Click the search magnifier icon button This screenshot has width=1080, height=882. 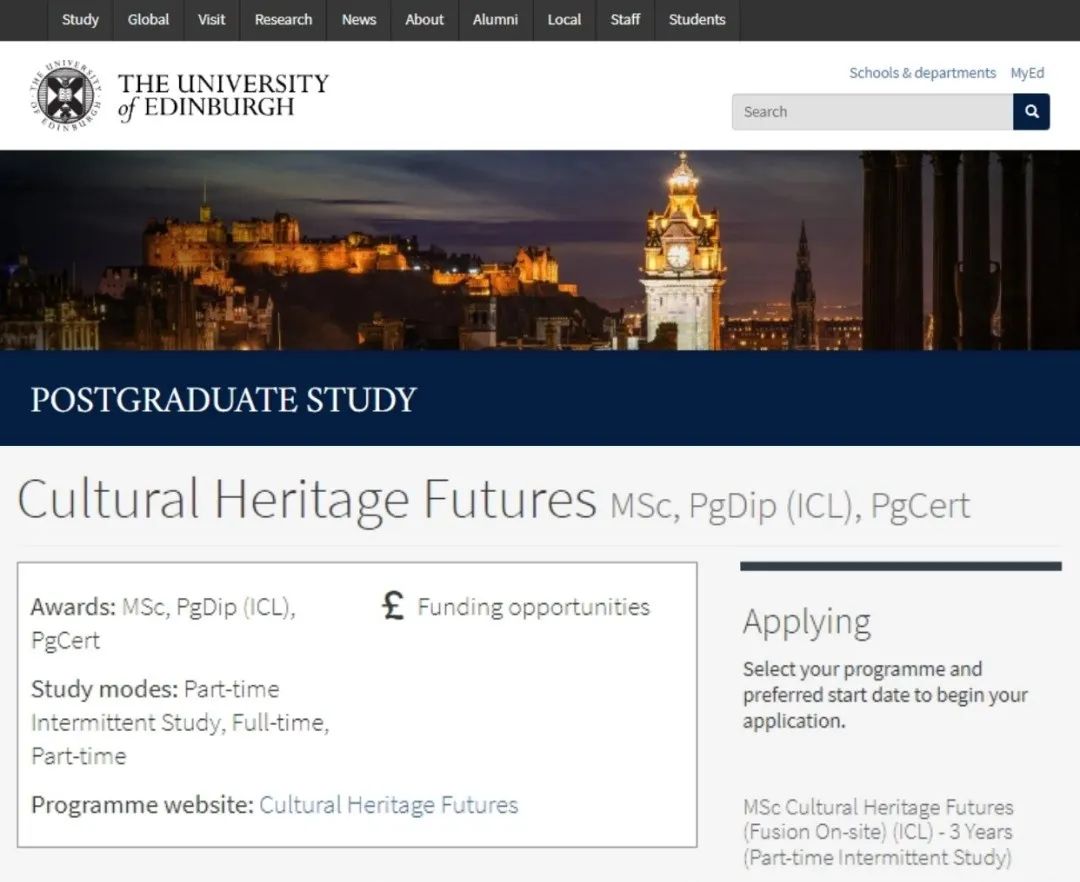tap(1031, 112)
